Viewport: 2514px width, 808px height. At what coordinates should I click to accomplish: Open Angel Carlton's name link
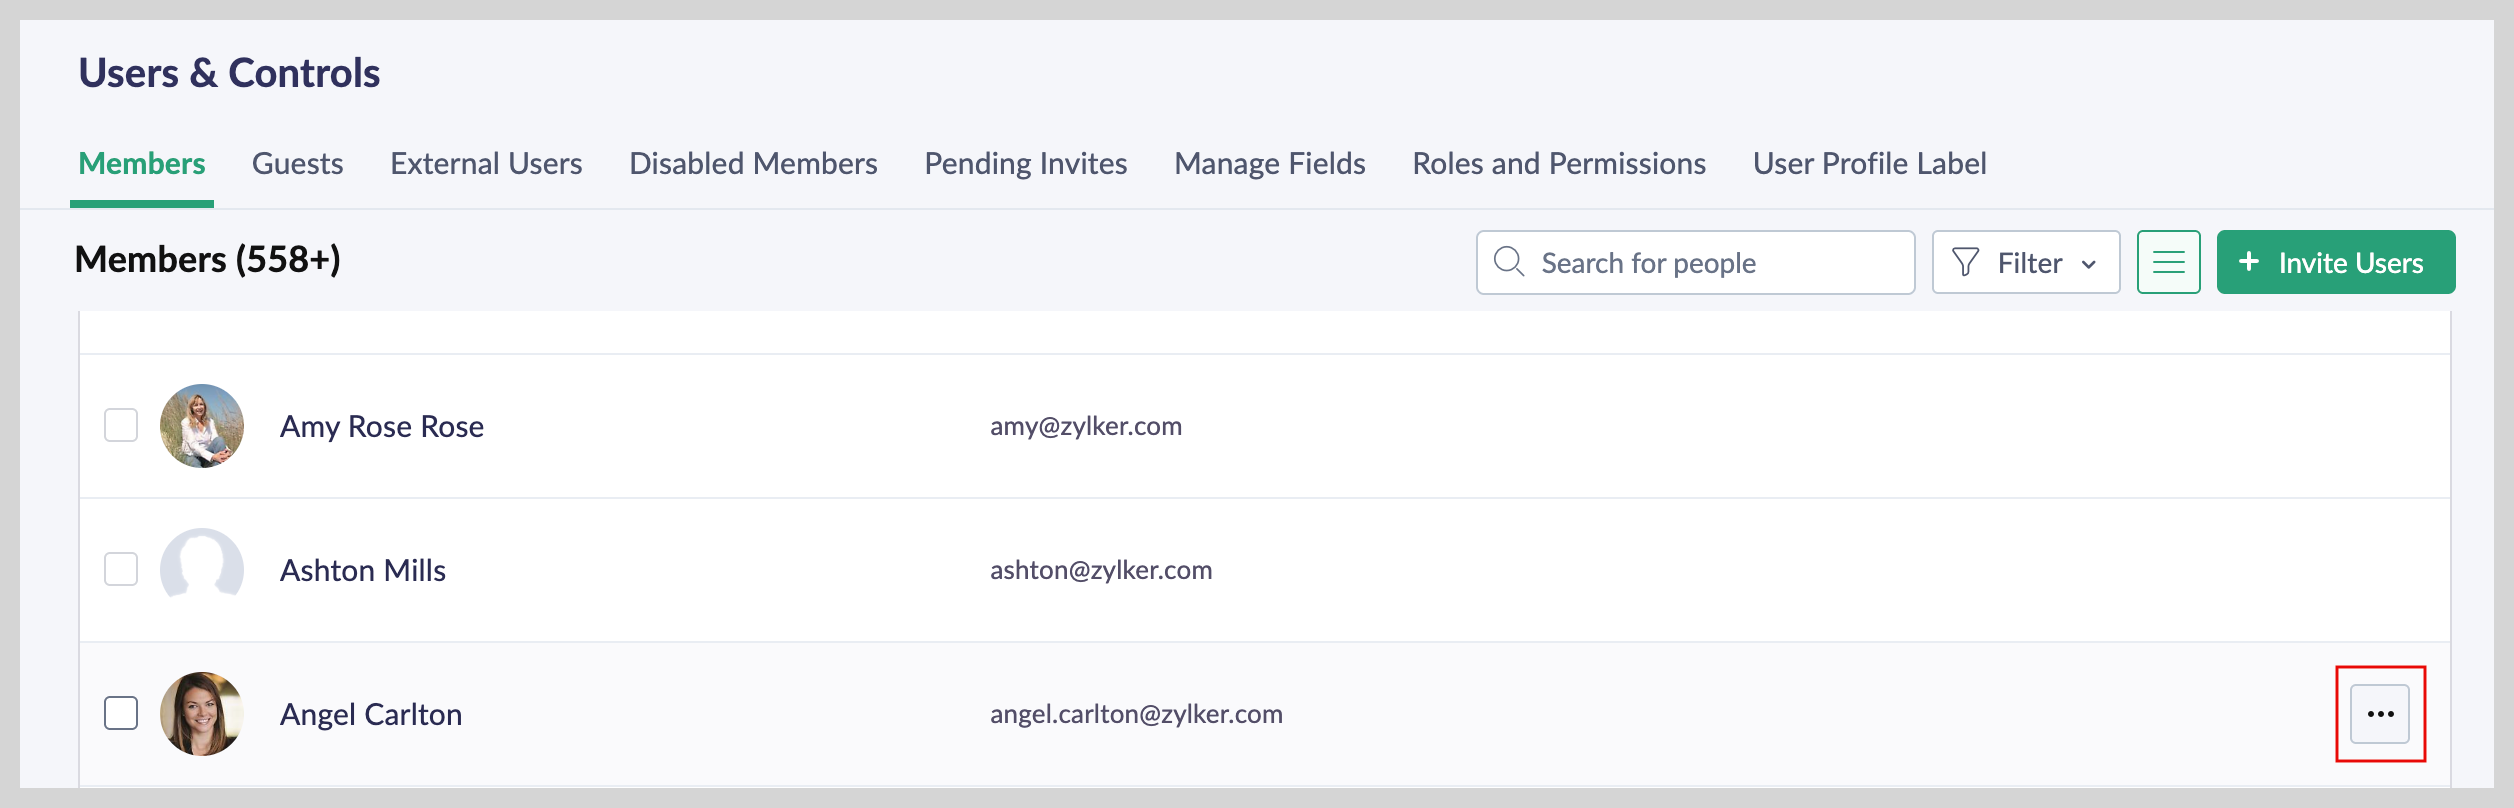point(371,715)
